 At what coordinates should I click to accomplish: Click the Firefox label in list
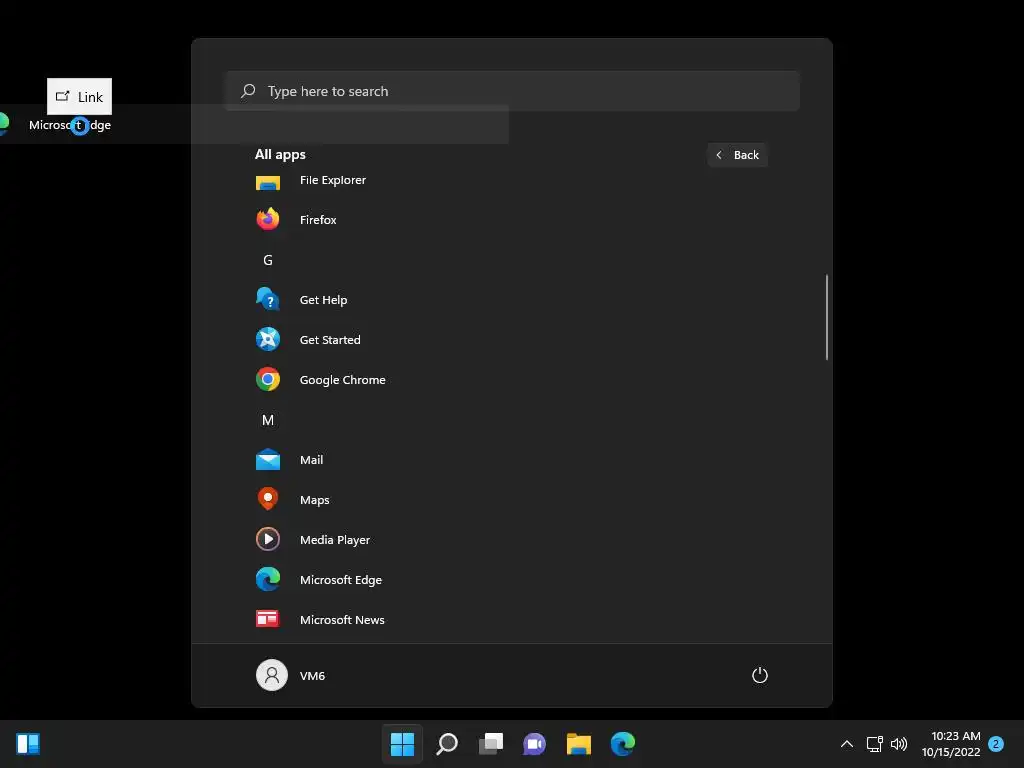pos(318,220)
